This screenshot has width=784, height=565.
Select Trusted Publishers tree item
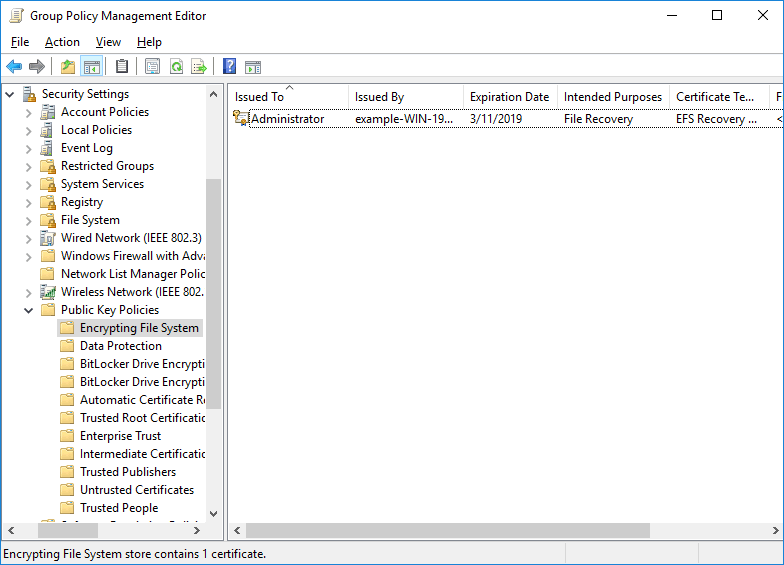[128, 472]
